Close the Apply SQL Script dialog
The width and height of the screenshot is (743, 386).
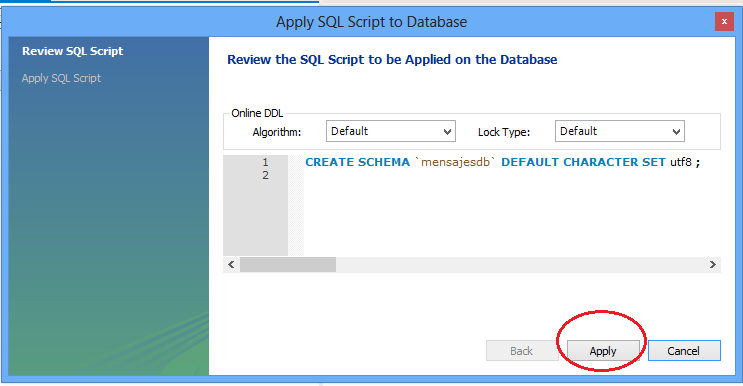pos(724,22)
